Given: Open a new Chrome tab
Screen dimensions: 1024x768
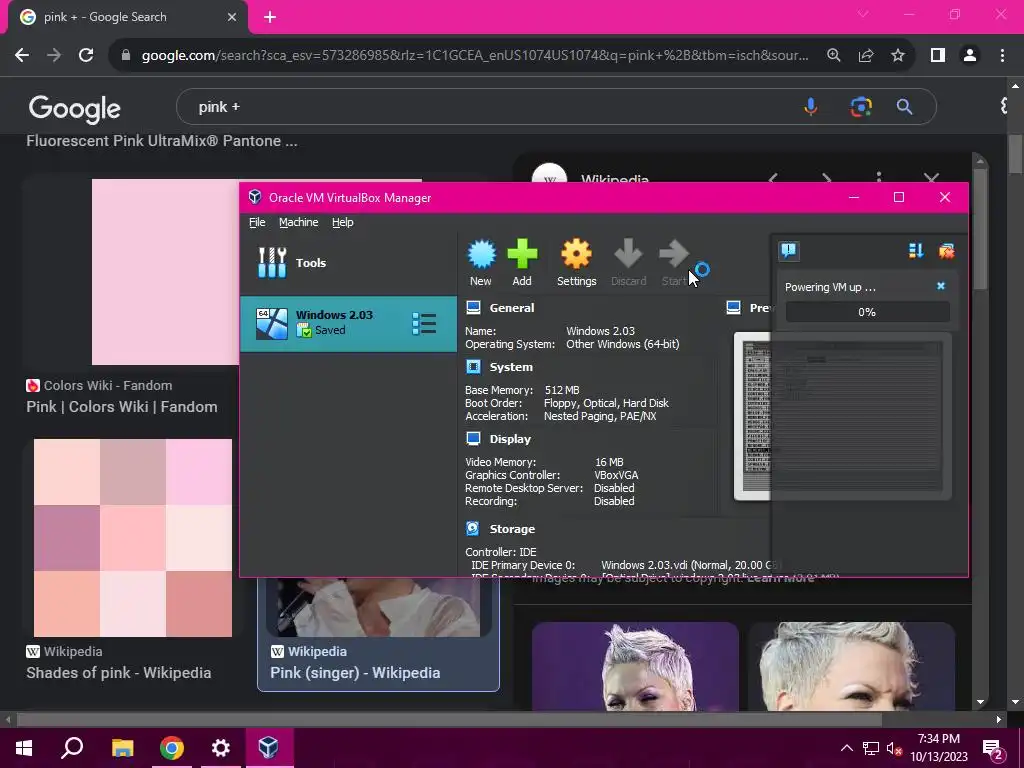Looking at the screenshot, I should coord(270,17).
